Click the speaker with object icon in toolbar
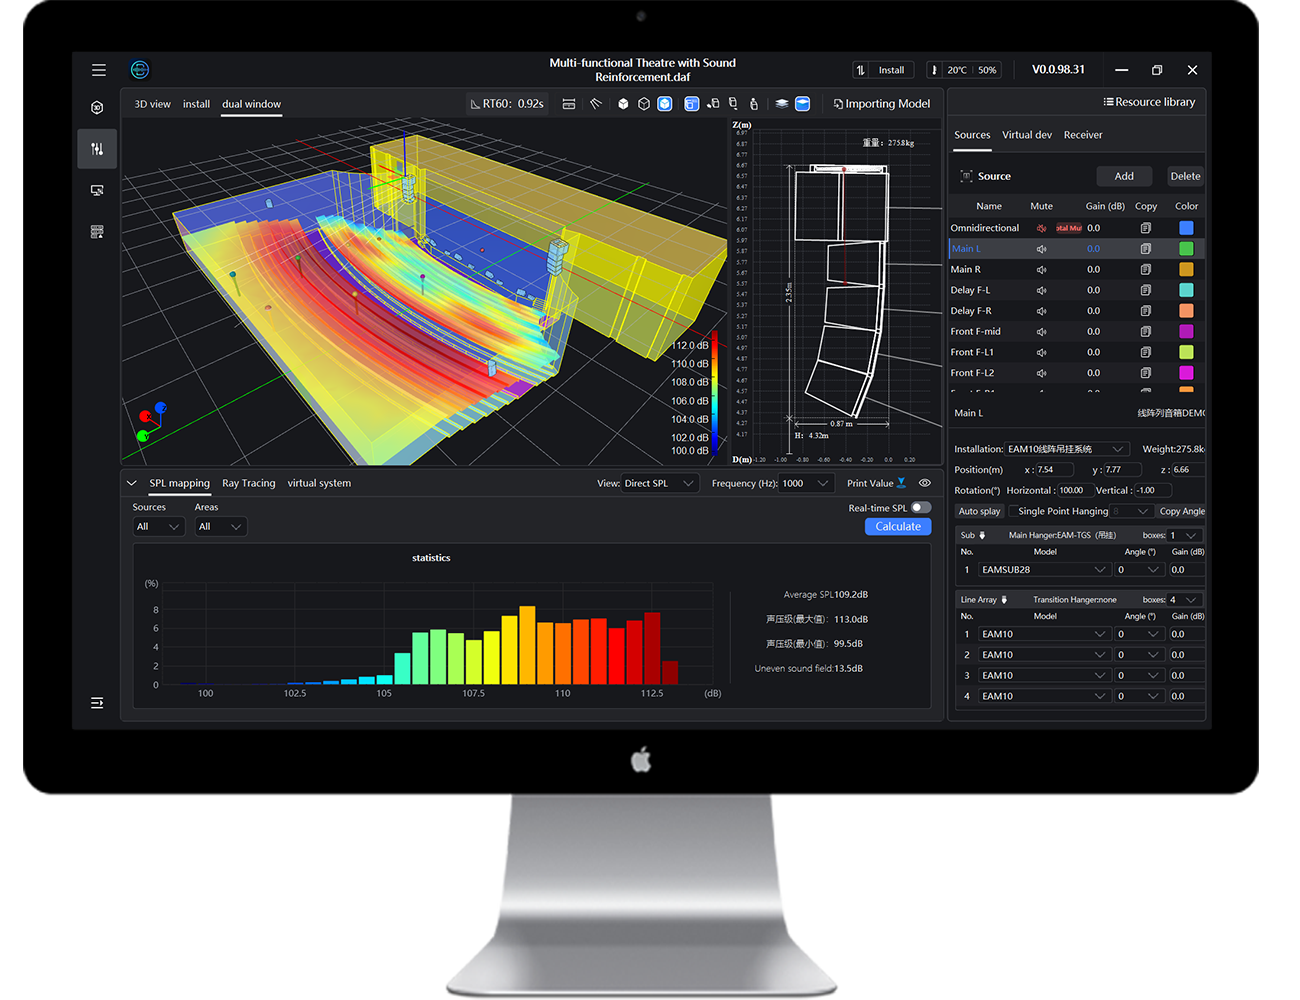Image resolution: width=1300 pixels, height=1000 pixels. pyautogui.click(x=713, y=104)
